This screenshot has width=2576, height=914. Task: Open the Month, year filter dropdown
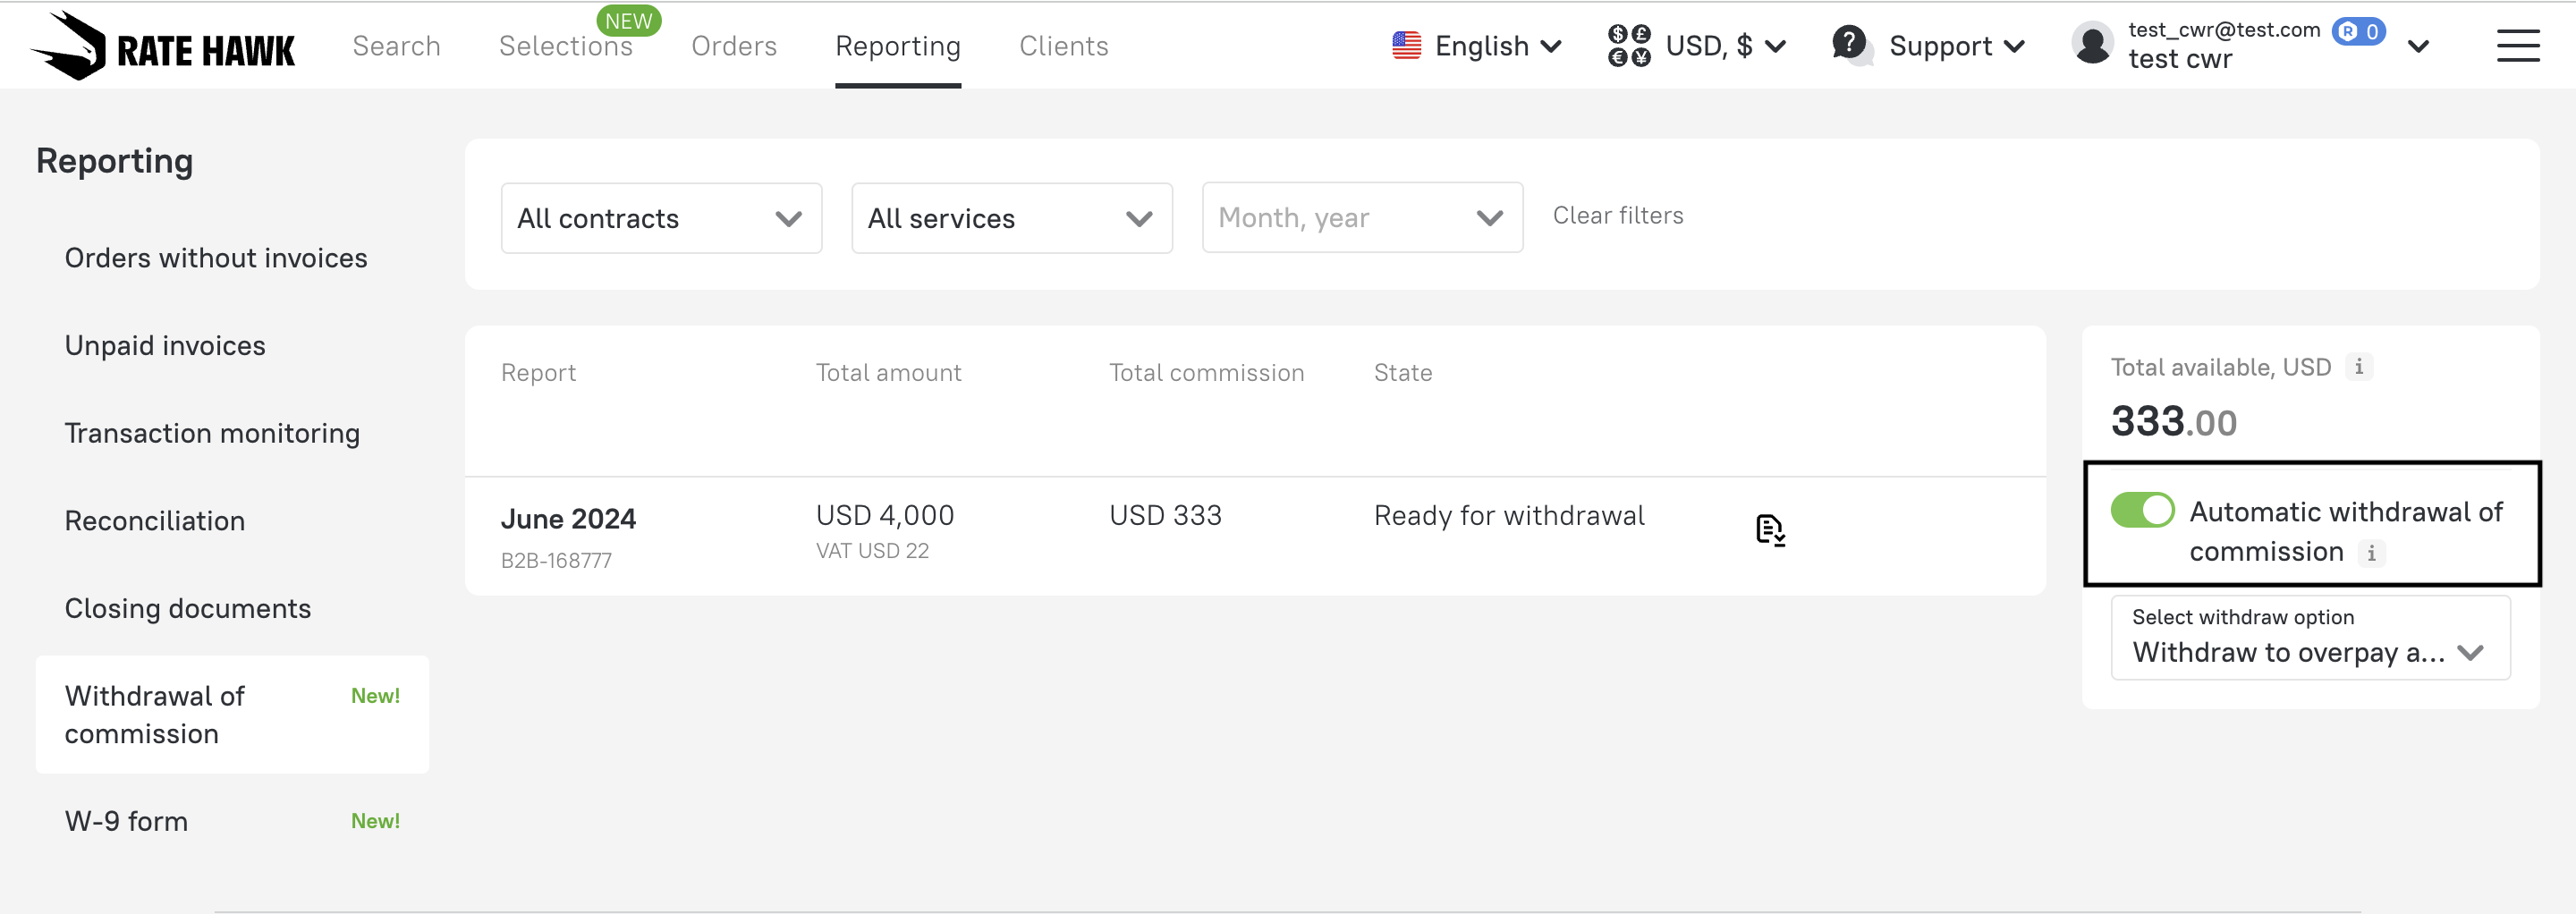(1361, 218)
